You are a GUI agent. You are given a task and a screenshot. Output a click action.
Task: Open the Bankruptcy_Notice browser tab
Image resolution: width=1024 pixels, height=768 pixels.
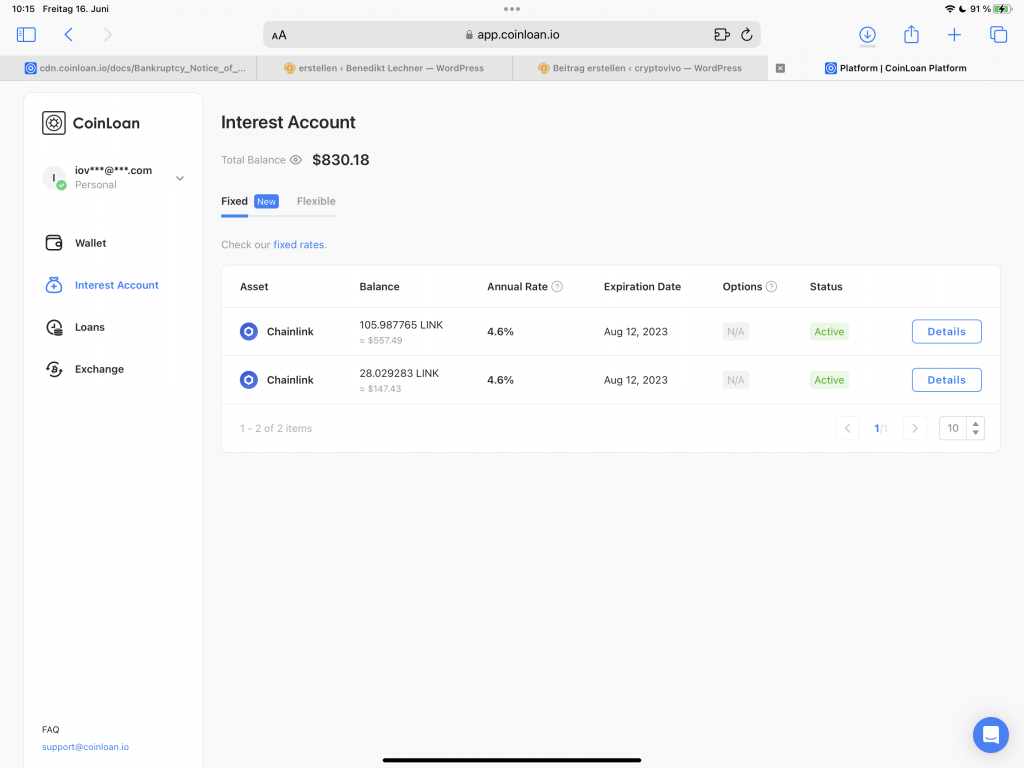(x=129, y=68)
